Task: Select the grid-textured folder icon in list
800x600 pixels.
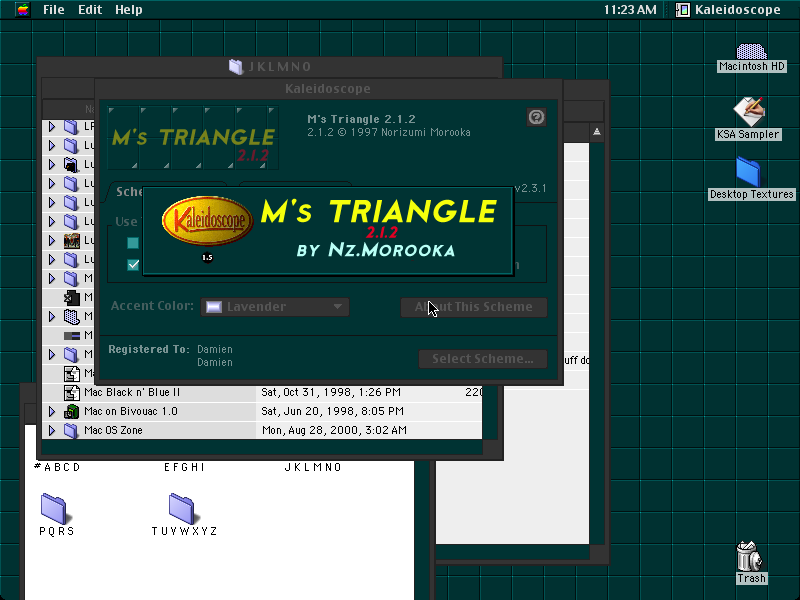Action: point(71,316)
